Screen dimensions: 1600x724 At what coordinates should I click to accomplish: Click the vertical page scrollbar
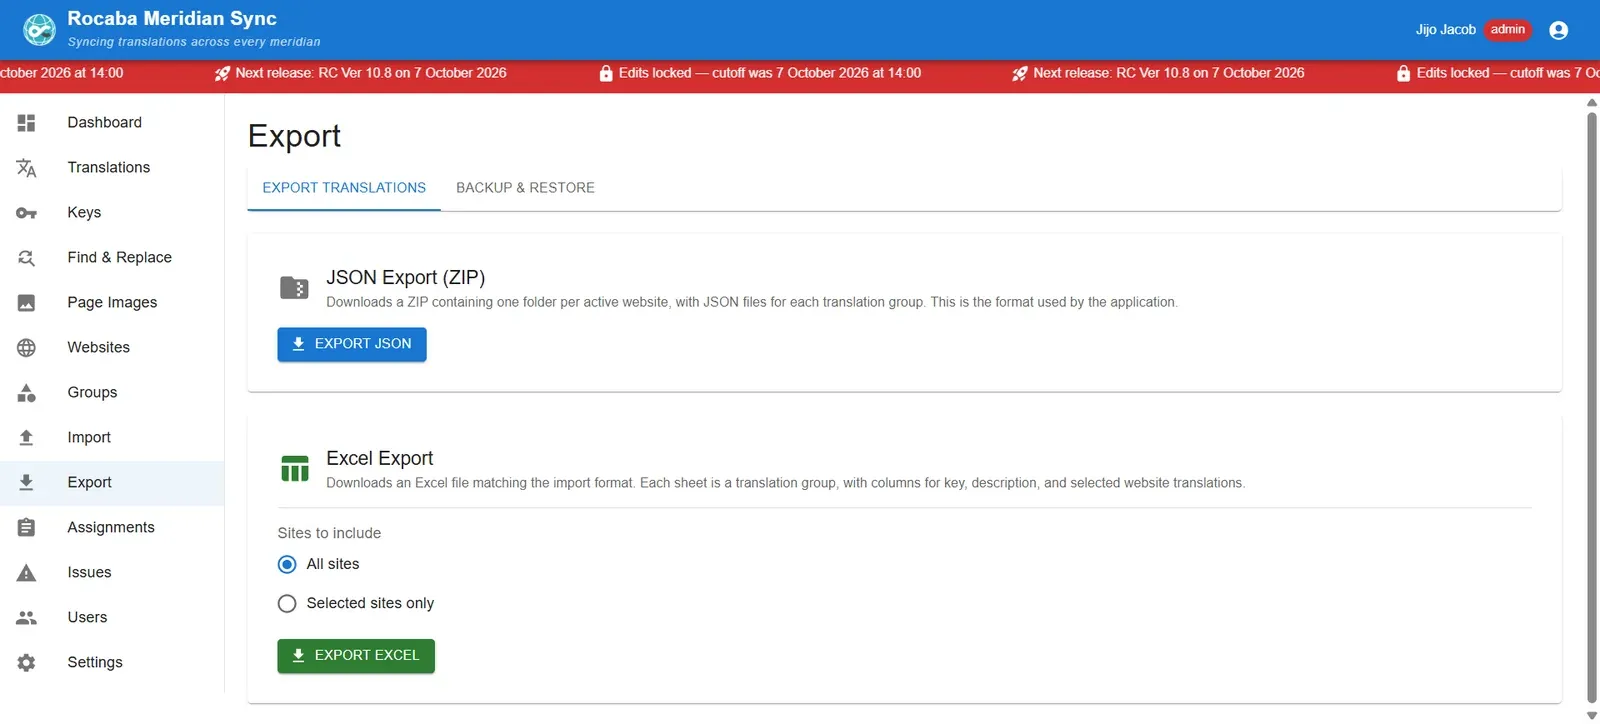point(1592,408)
